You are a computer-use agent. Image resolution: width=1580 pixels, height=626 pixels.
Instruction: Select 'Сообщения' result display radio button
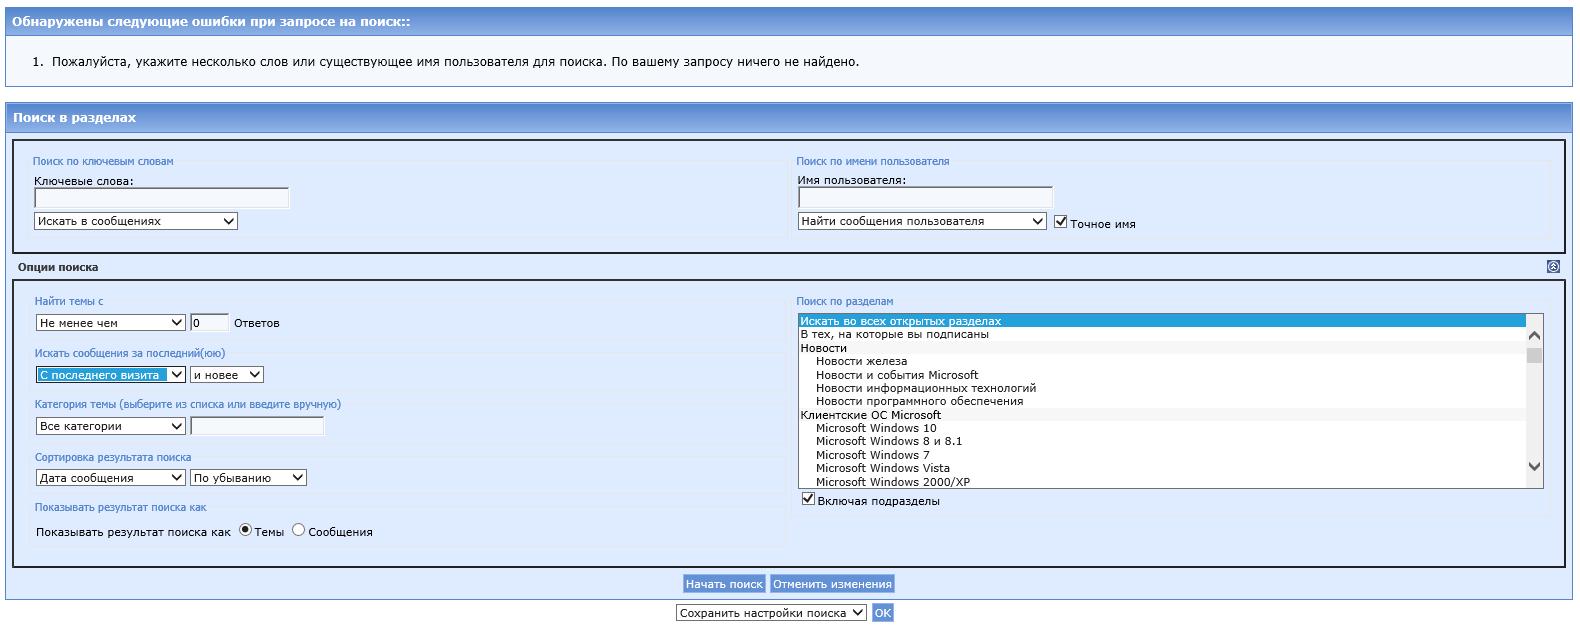tap(298, 530)
